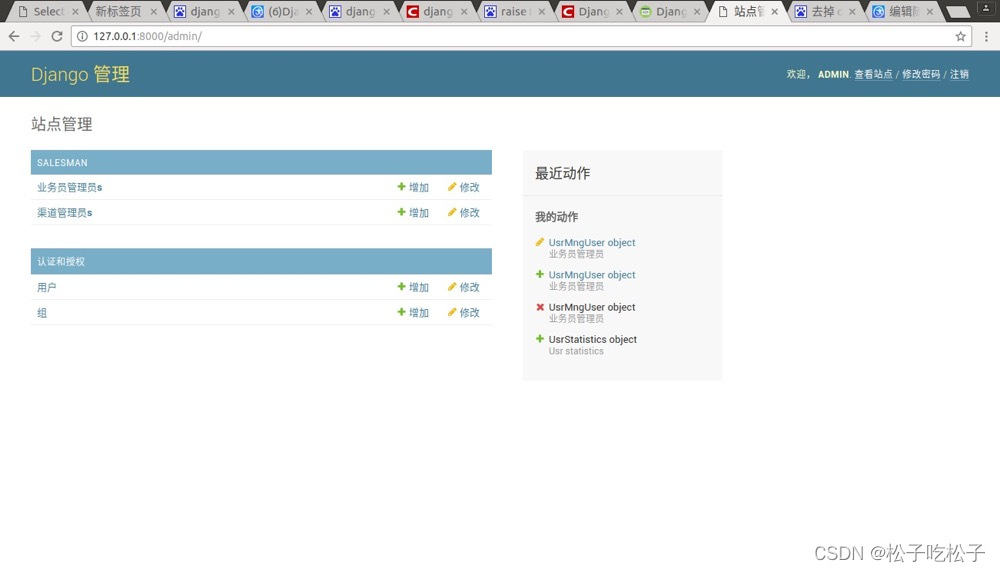Click 注销 to log out
1000x572 pixels.
pyautogui.click(x=959, y=74)
